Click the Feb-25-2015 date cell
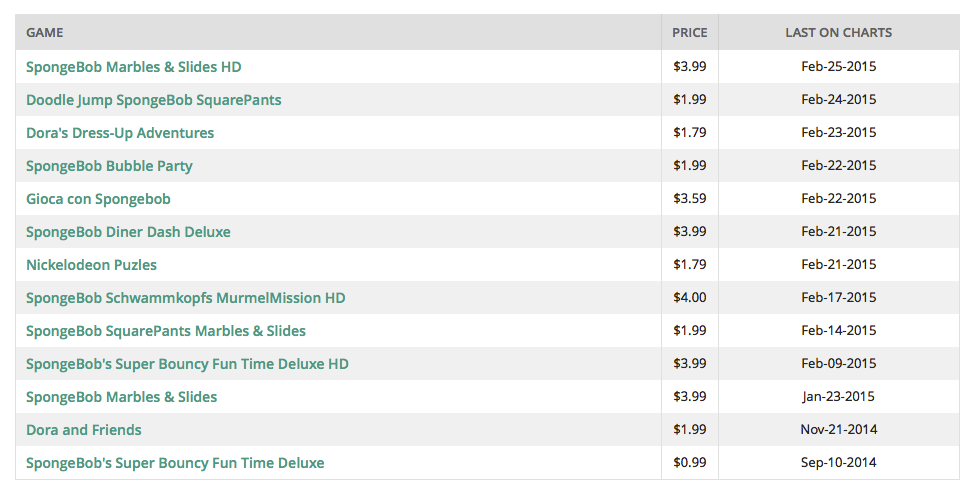 click(839, 66)
